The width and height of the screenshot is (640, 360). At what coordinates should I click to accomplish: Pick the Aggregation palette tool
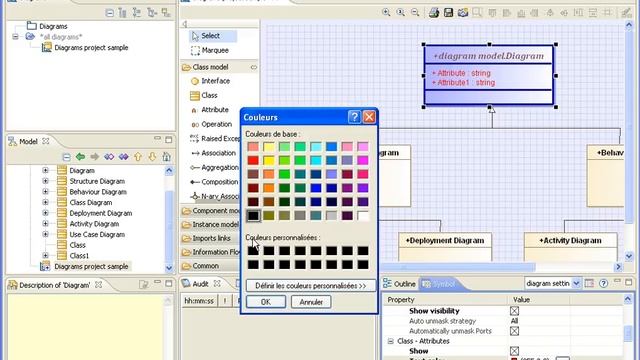215,167
